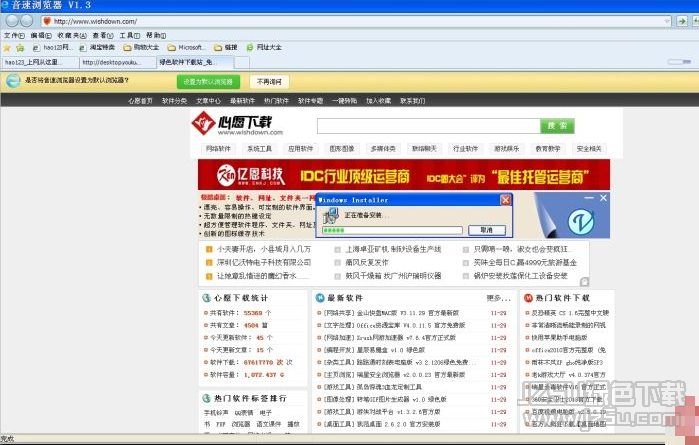Image resolution: width=699 pixels, height=445 pixels.
Task: Open 文章中心 in the dark nav bar
Action: tap(208, 101)
